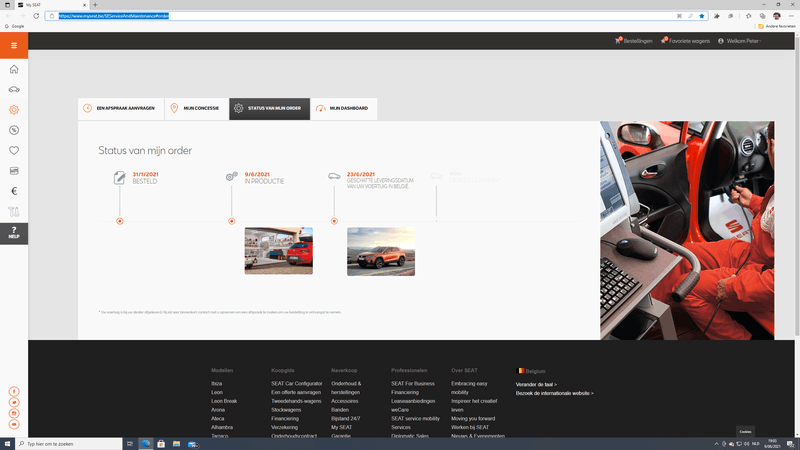Open Ibiza in footer Modellen

[x=216, y=384]
